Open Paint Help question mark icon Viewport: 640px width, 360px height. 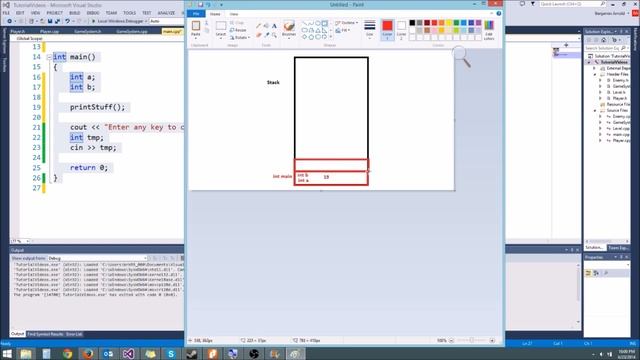499,13
